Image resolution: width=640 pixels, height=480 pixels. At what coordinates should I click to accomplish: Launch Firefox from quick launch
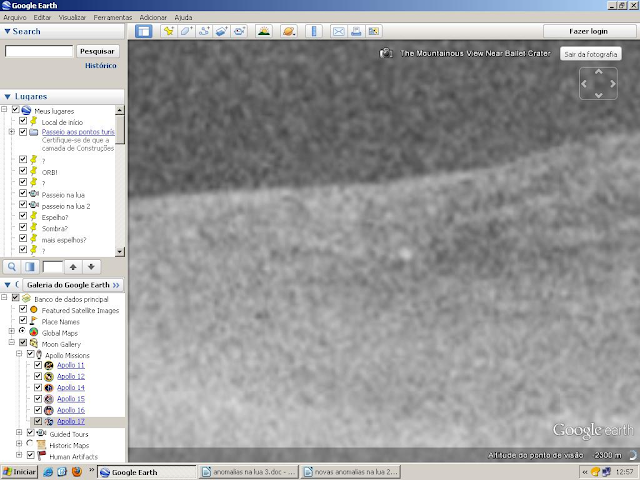[x=77, y=472]
